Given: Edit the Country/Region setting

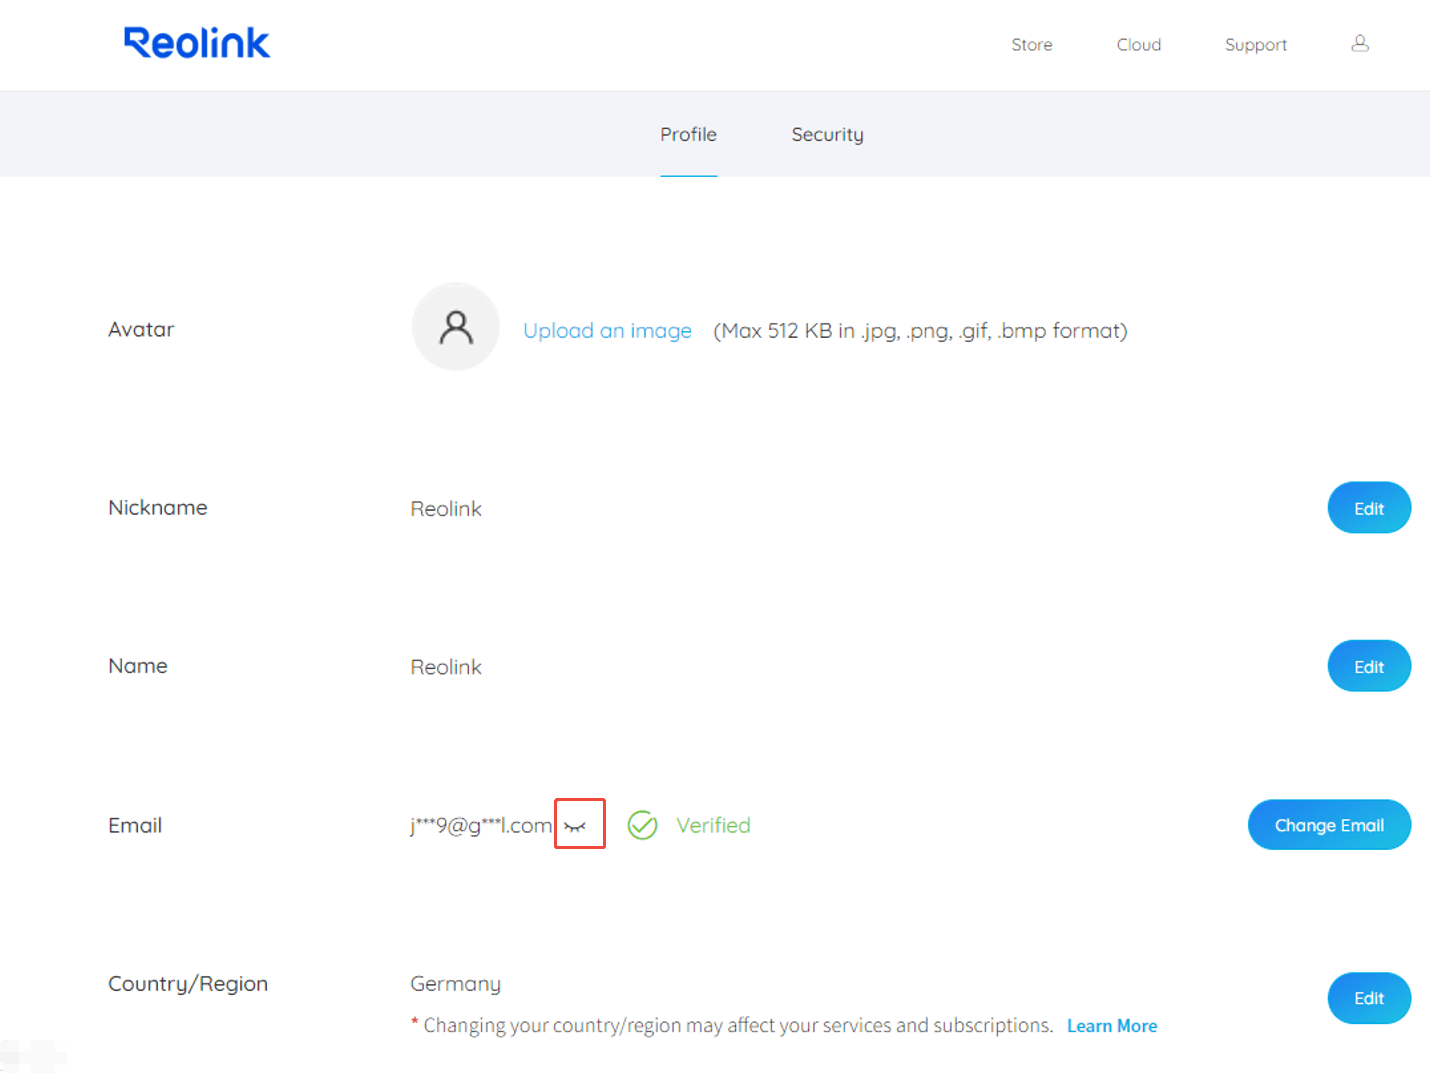Looking at the screenshot, I should click(x=1369, y=998).
